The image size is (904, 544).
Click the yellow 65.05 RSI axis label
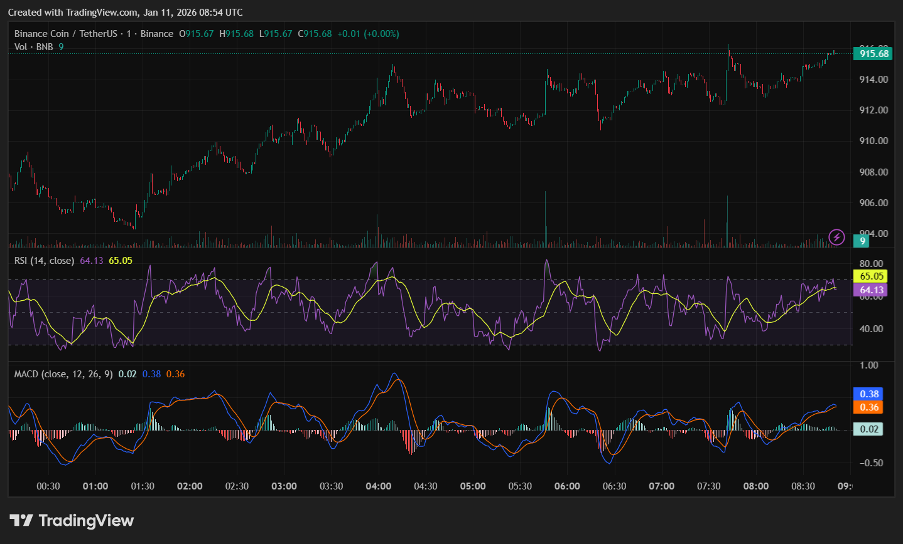click(871, 276)
